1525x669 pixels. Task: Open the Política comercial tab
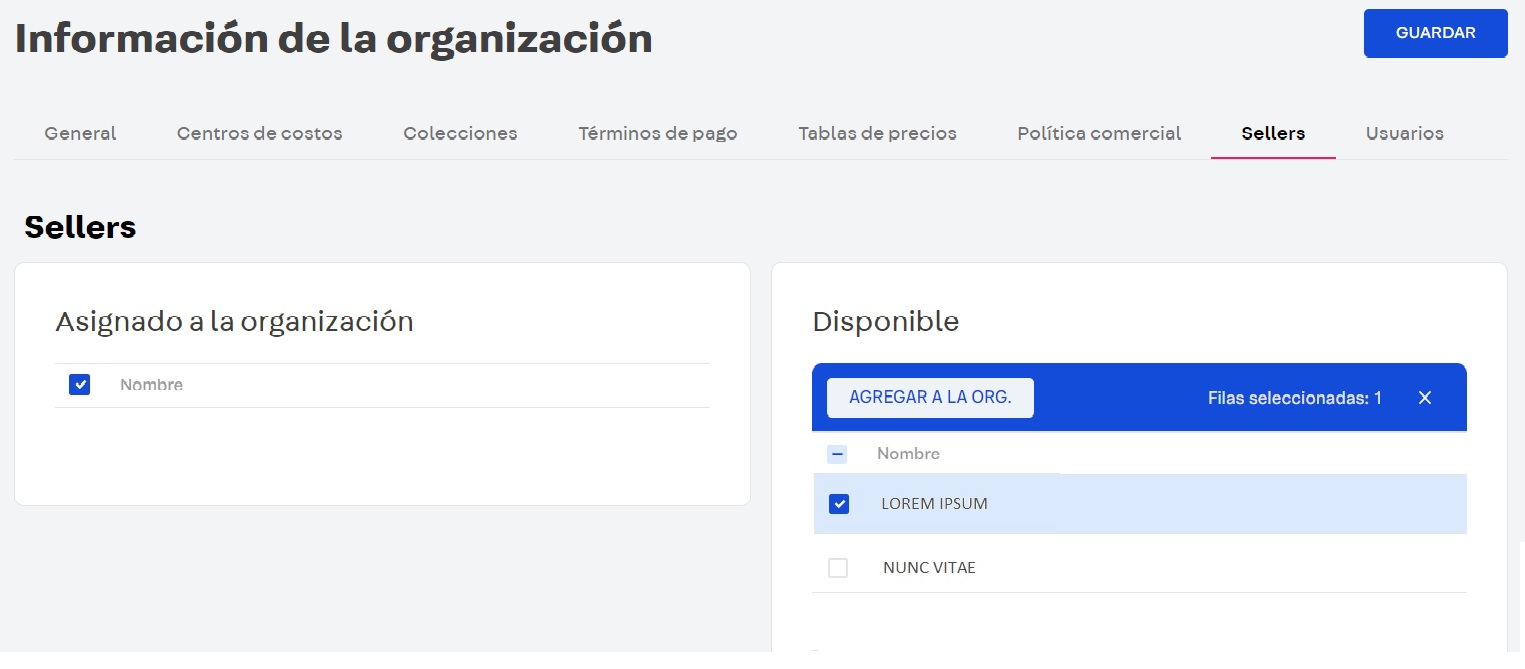[x=1098, y=133]
